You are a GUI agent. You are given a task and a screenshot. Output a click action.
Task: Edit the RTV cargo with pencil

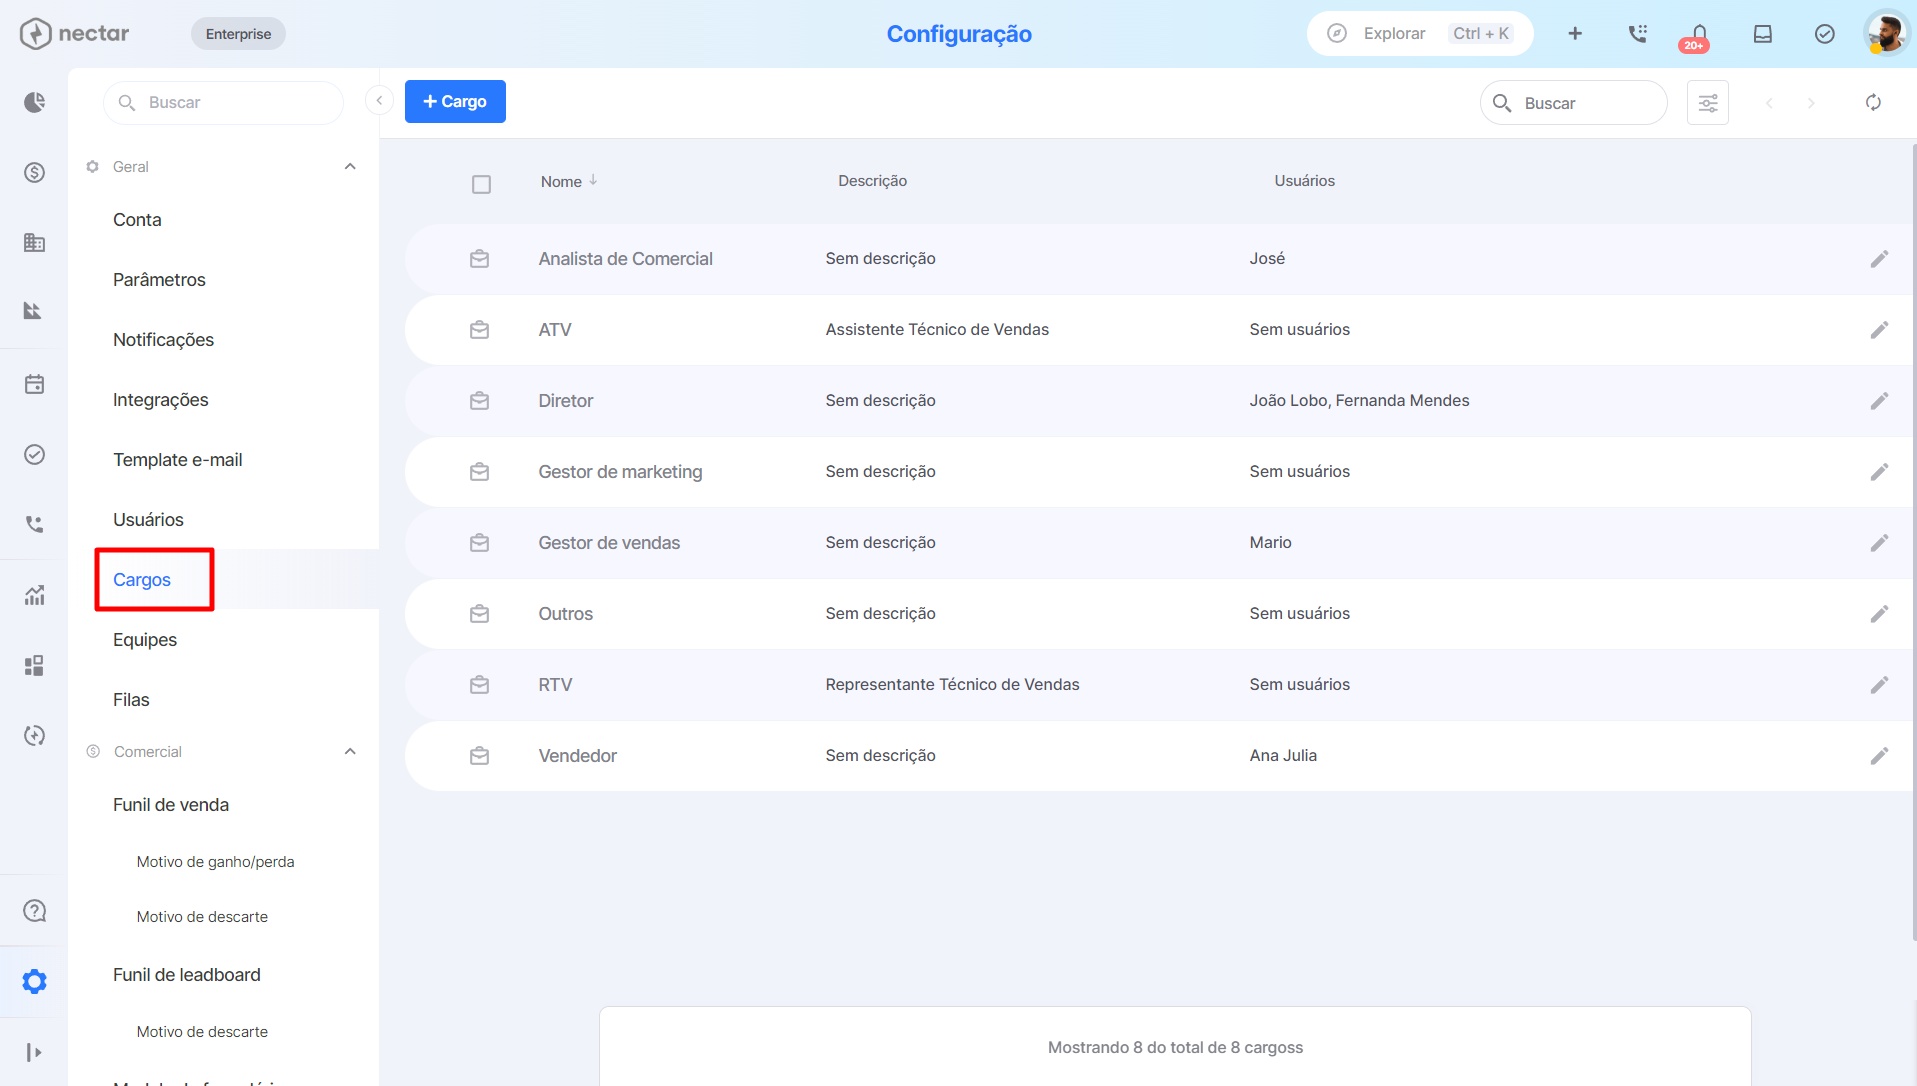pyautogui.click(x=1879, y=685)
